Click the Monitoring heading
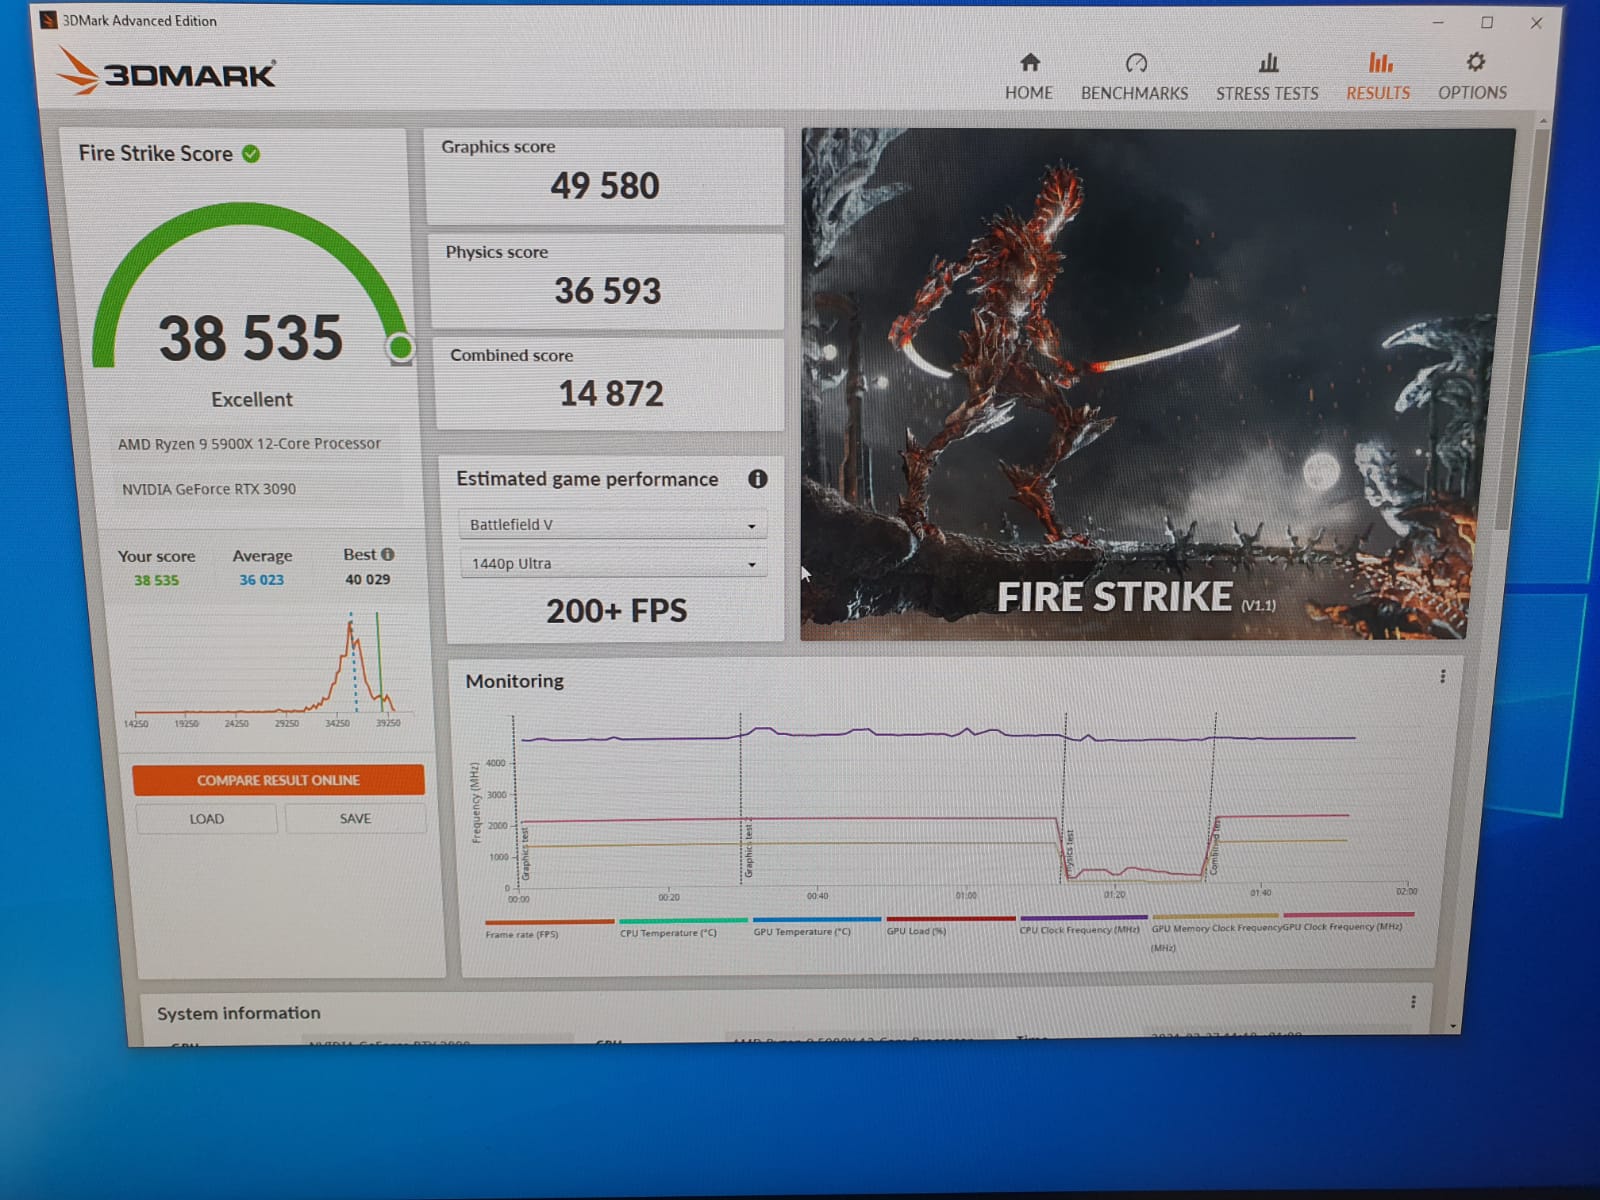Image resolution: width=1600 pixels, height=1200 pixels. click(x=514, y=681)
